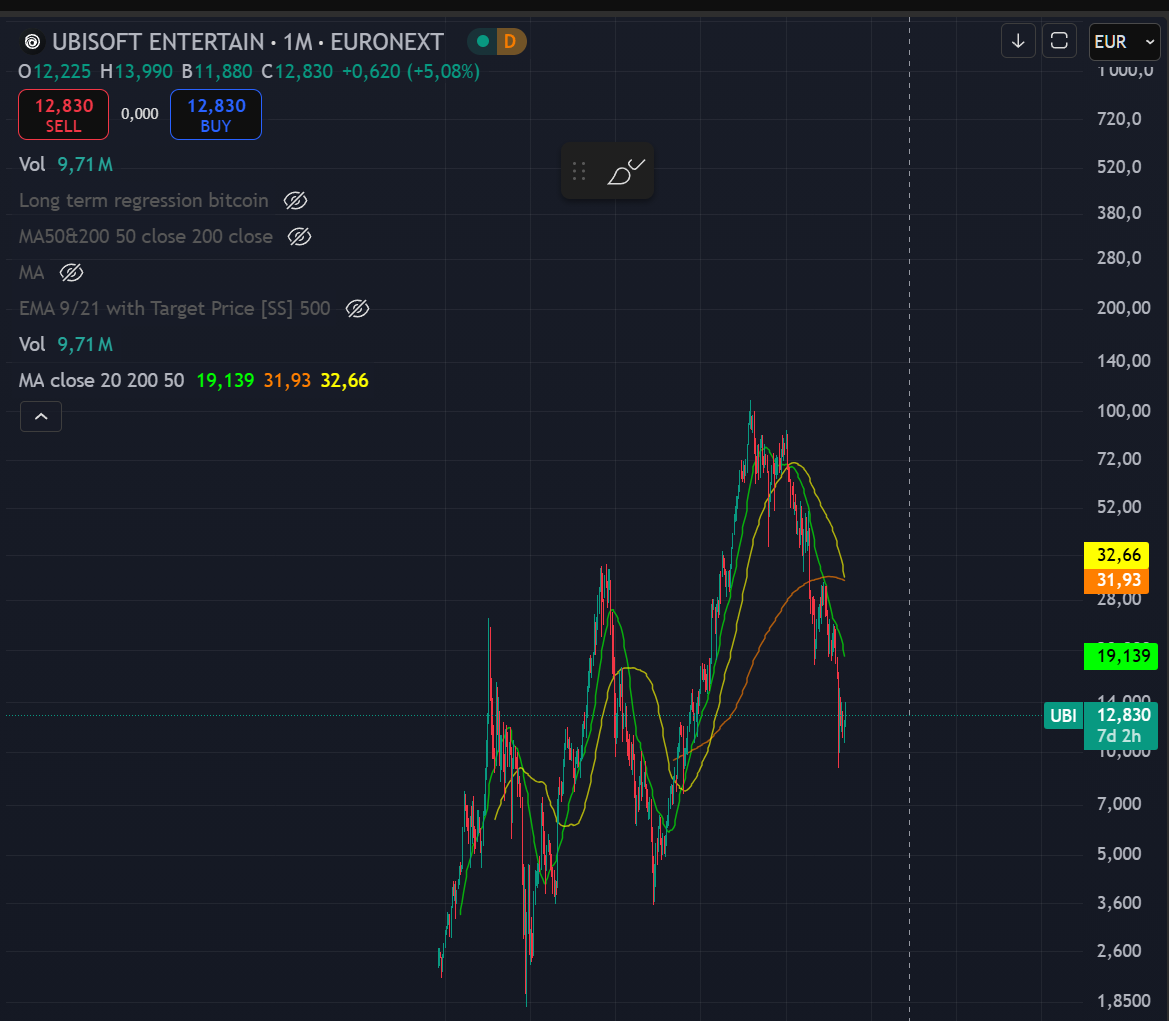
Task: Click the 720,0 price scale level
Action: click(1119, 119)
